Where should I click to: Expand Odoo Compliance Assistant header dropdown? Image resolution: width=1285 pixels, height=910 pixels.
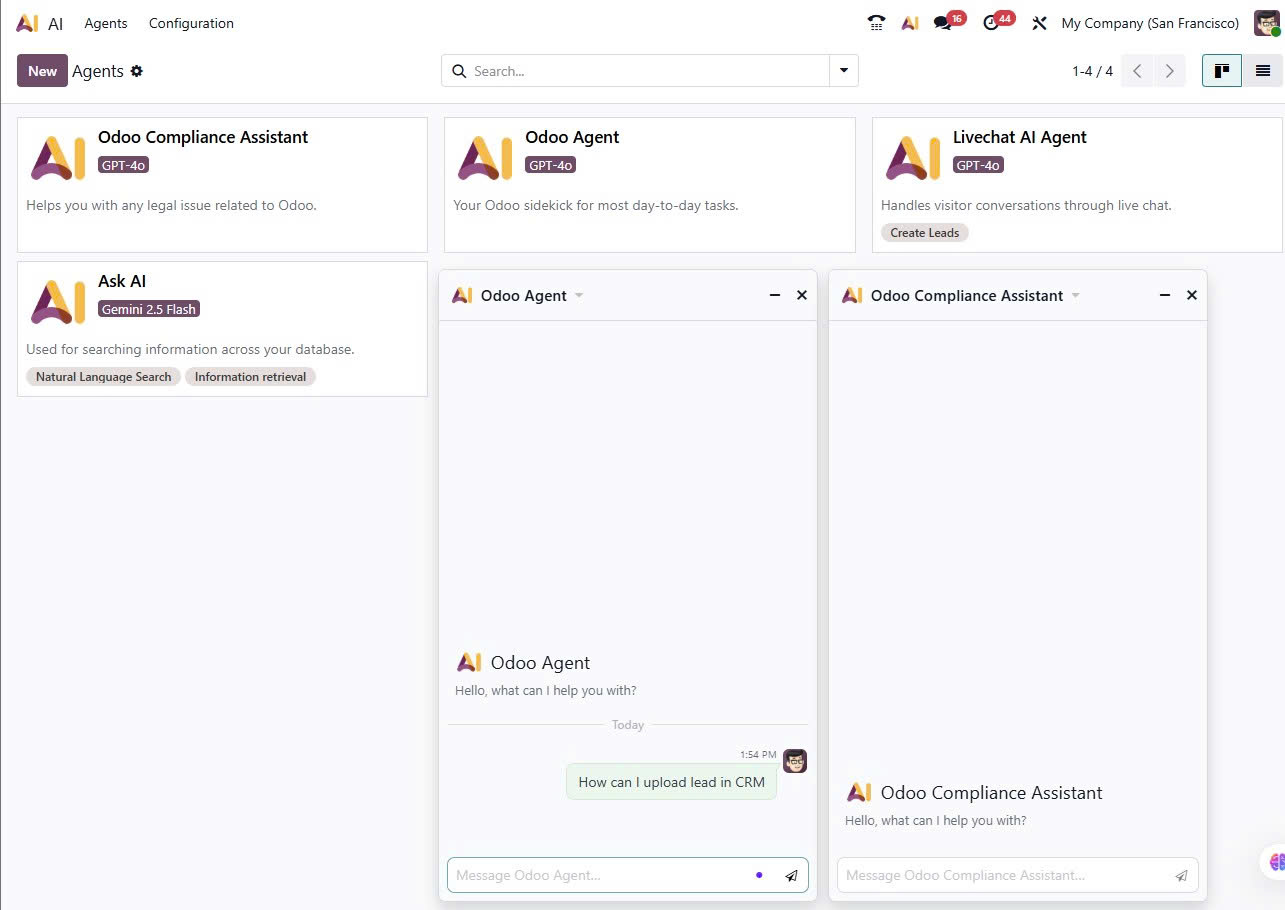pos(1076,296)
